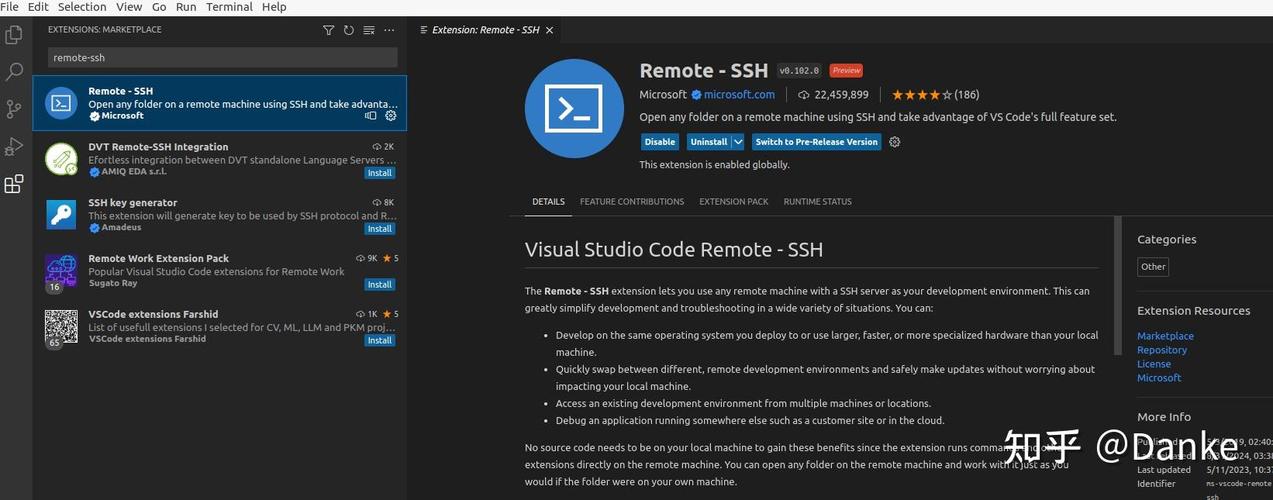Open manage gear on Remote - SSH list row
The width and height of the screenshot is (1273, 500).
391,116
